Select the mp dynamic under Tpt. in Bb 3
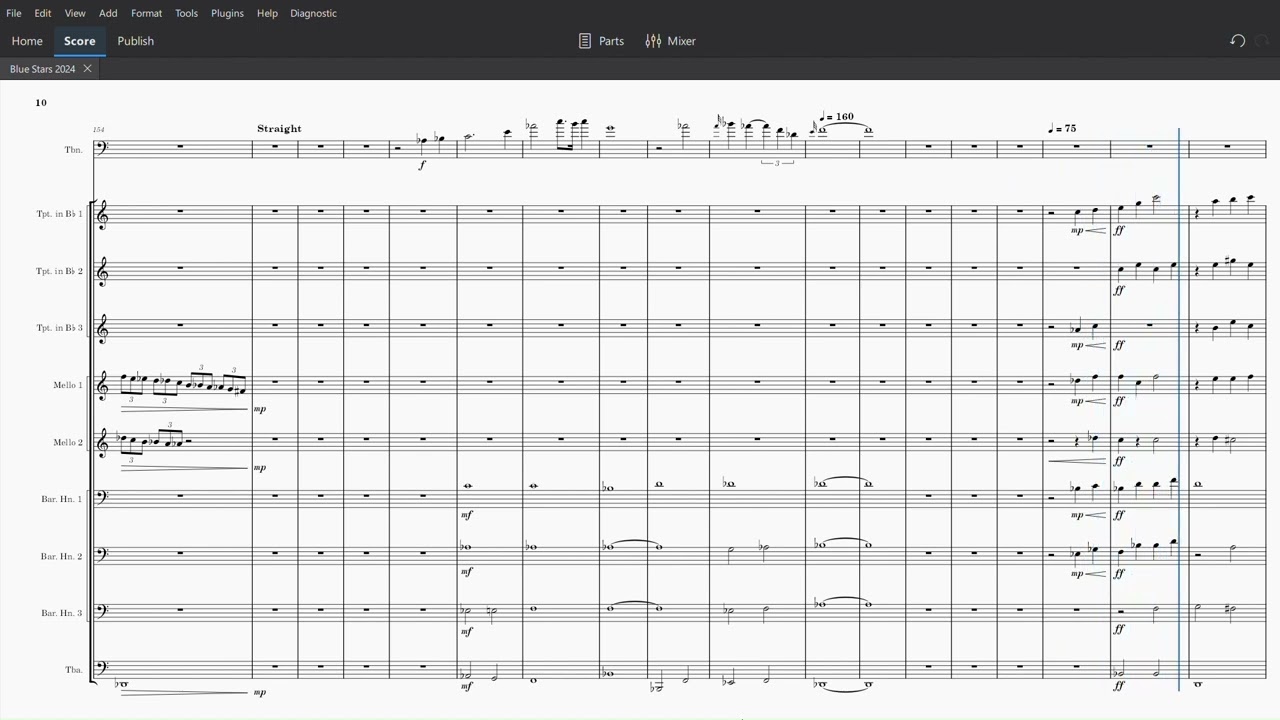This screenshot has width=1280, height=720. (x=1077, y=345)
